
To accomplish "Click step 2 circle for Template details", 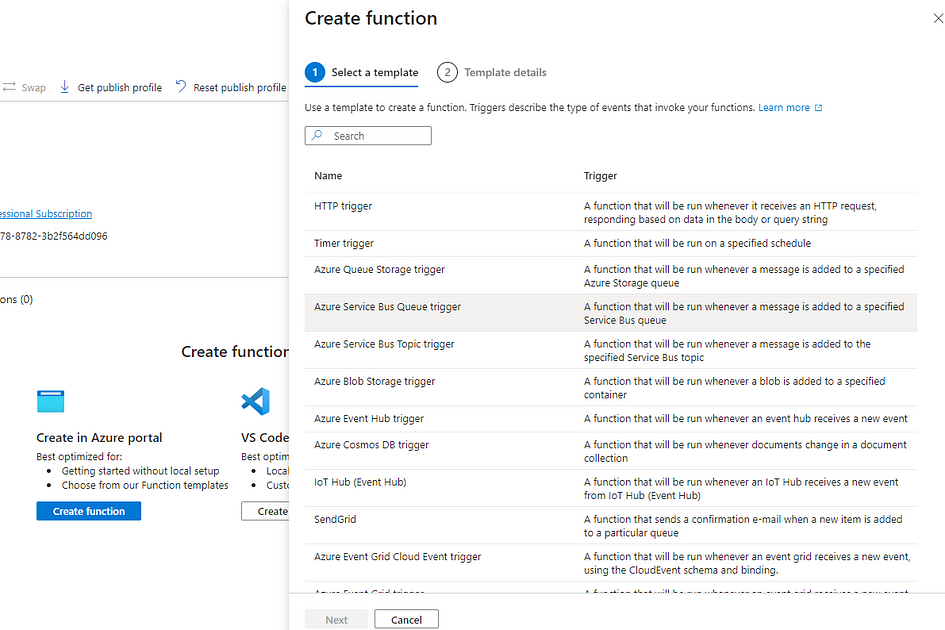I will click(x=447, y=72).
